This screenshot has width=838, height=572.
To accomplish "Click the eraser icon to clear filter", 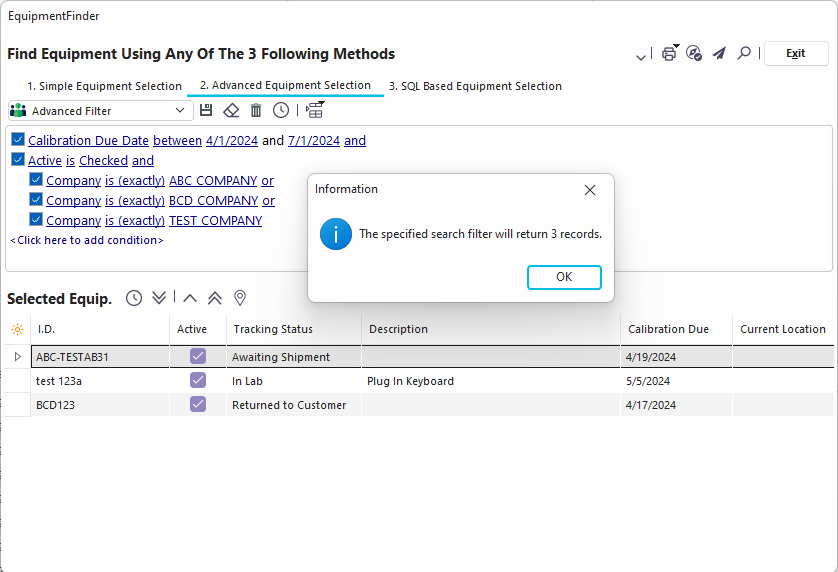I will point(231,111).
